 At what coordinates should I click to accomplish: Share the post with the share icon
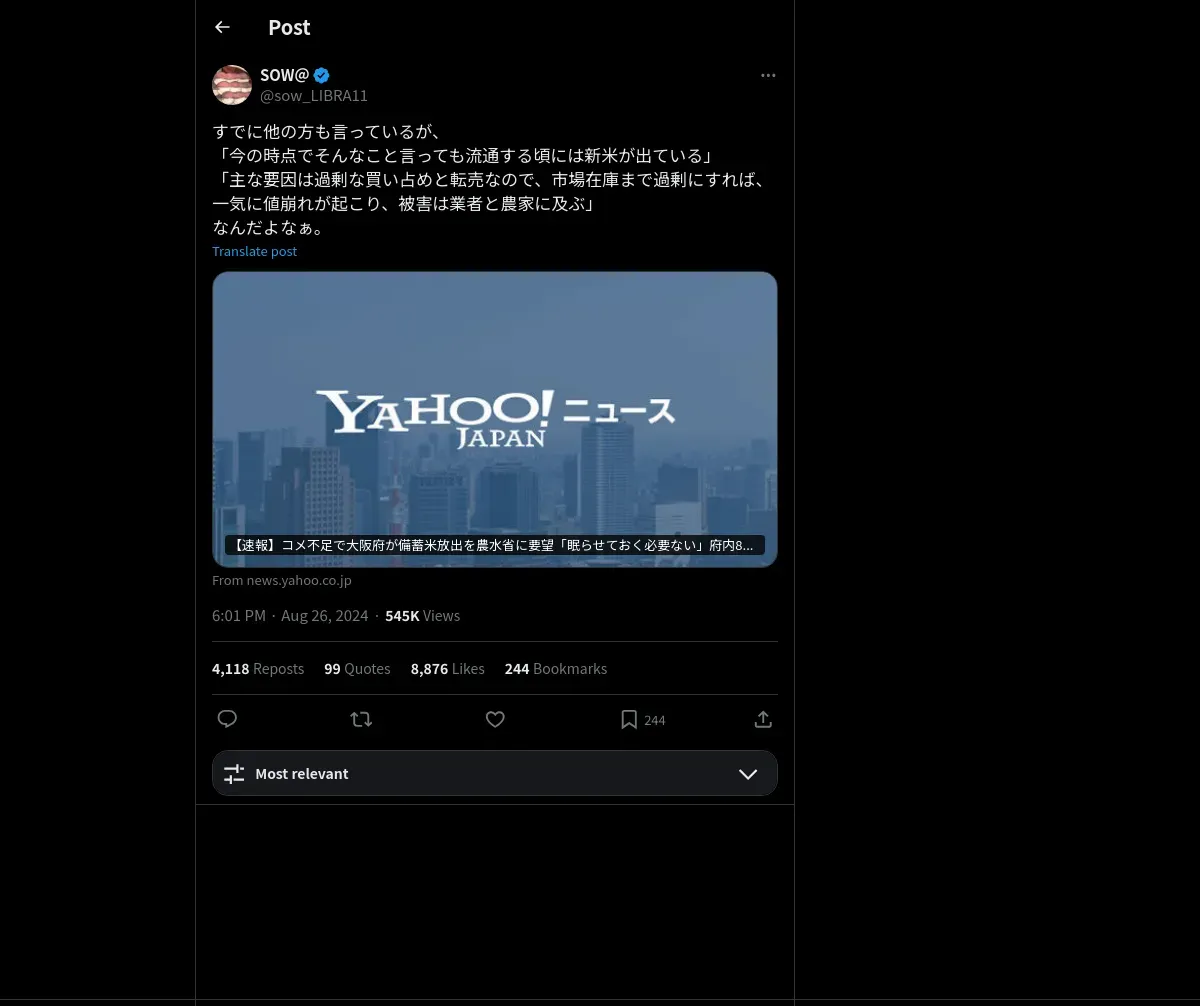click(x=763, y=719)
